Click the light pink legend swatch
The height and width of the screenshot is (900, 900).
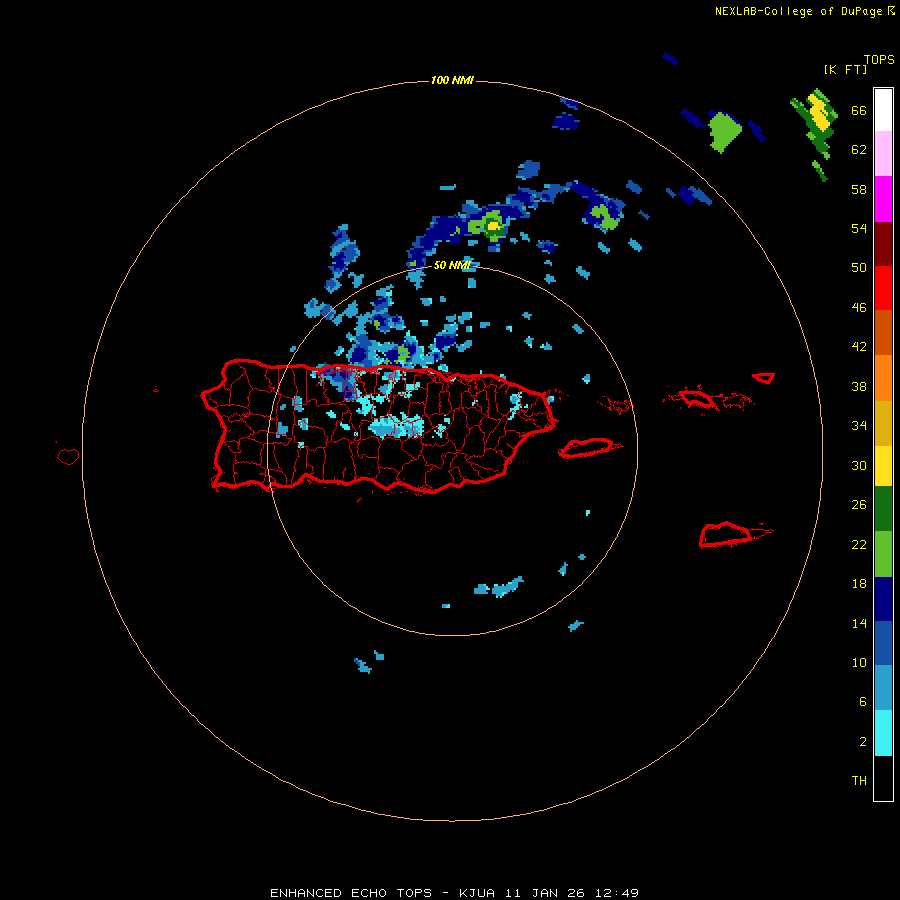click(x=883, y=153)
